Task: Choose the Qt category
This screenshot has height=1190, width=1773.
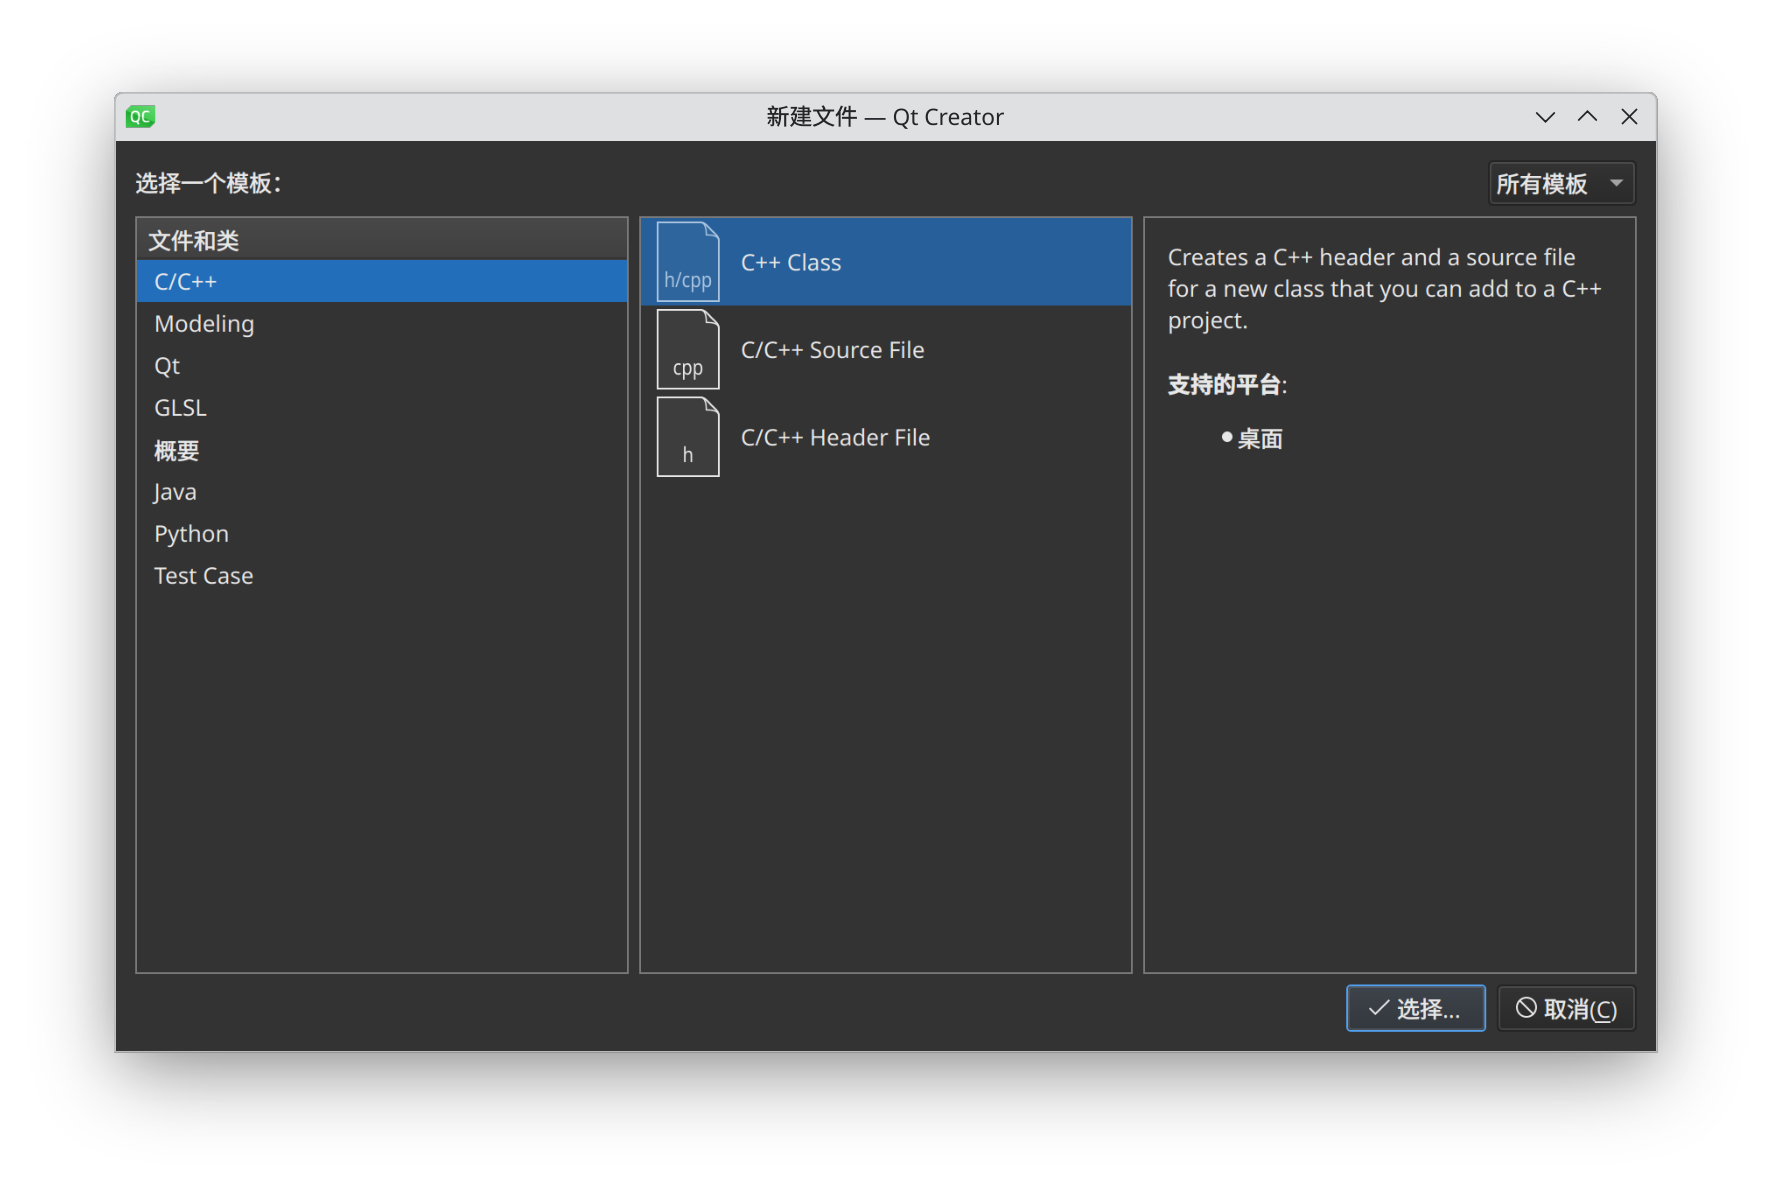Action: 382,365
